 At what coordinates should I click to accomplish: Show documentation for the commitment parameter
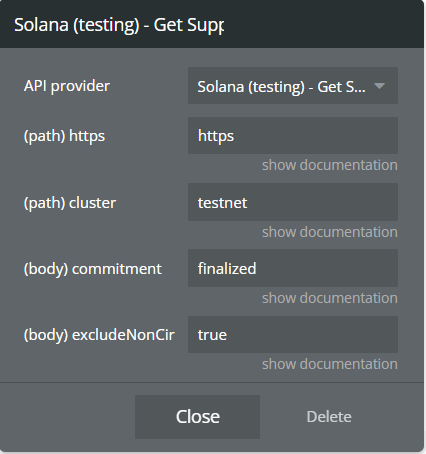[x=330, y=298]
